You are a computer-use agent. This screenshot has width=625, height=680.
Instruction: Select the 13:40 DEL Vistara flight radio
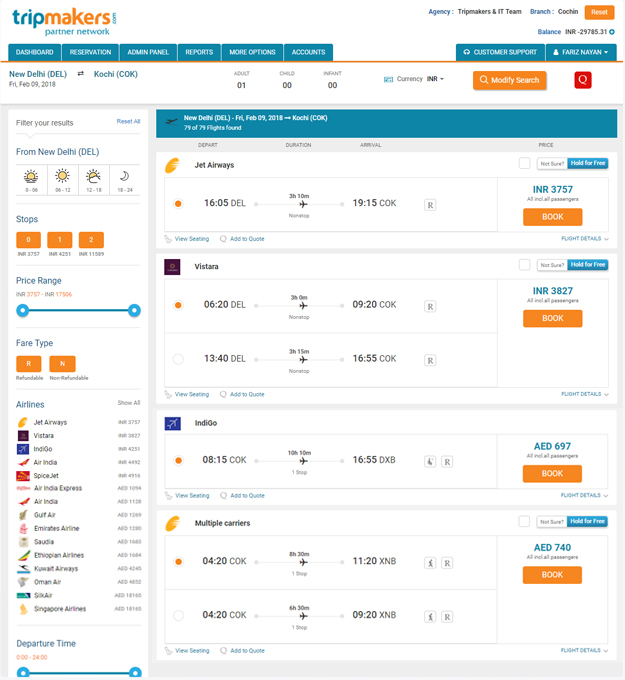(x=178, y=359)
